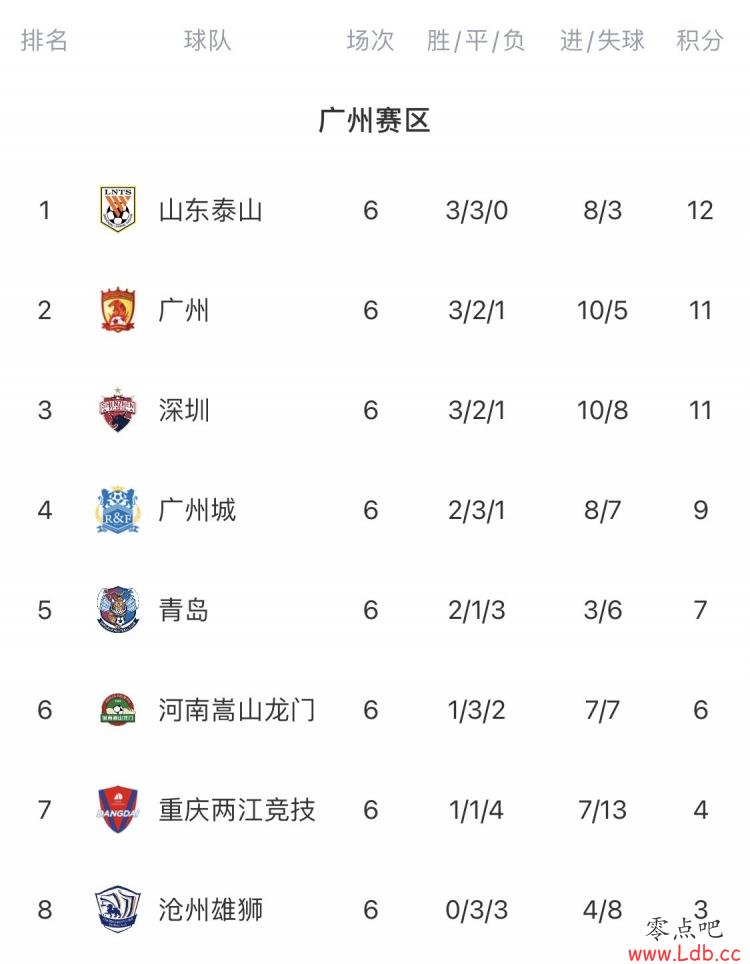Select the Chongqing Liangjiang Dangdai crest
This screenshot has width=750, height=964.
tap(117, 810)
